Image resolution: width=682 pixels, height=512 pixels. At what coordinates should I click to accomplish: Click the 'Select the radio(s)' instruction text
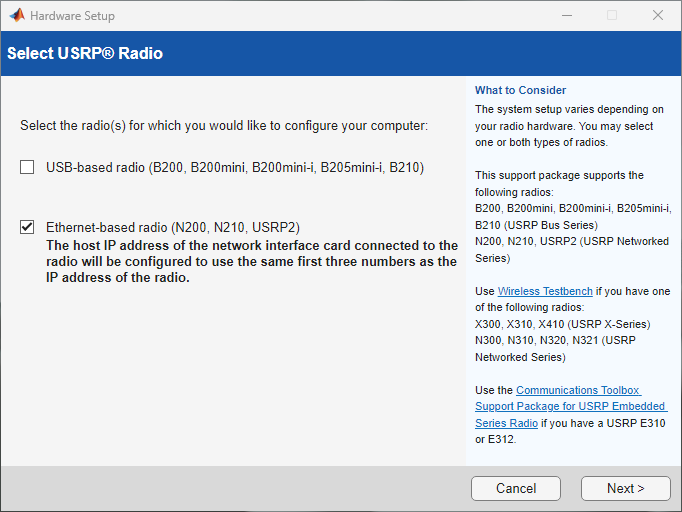pos(224,126)
